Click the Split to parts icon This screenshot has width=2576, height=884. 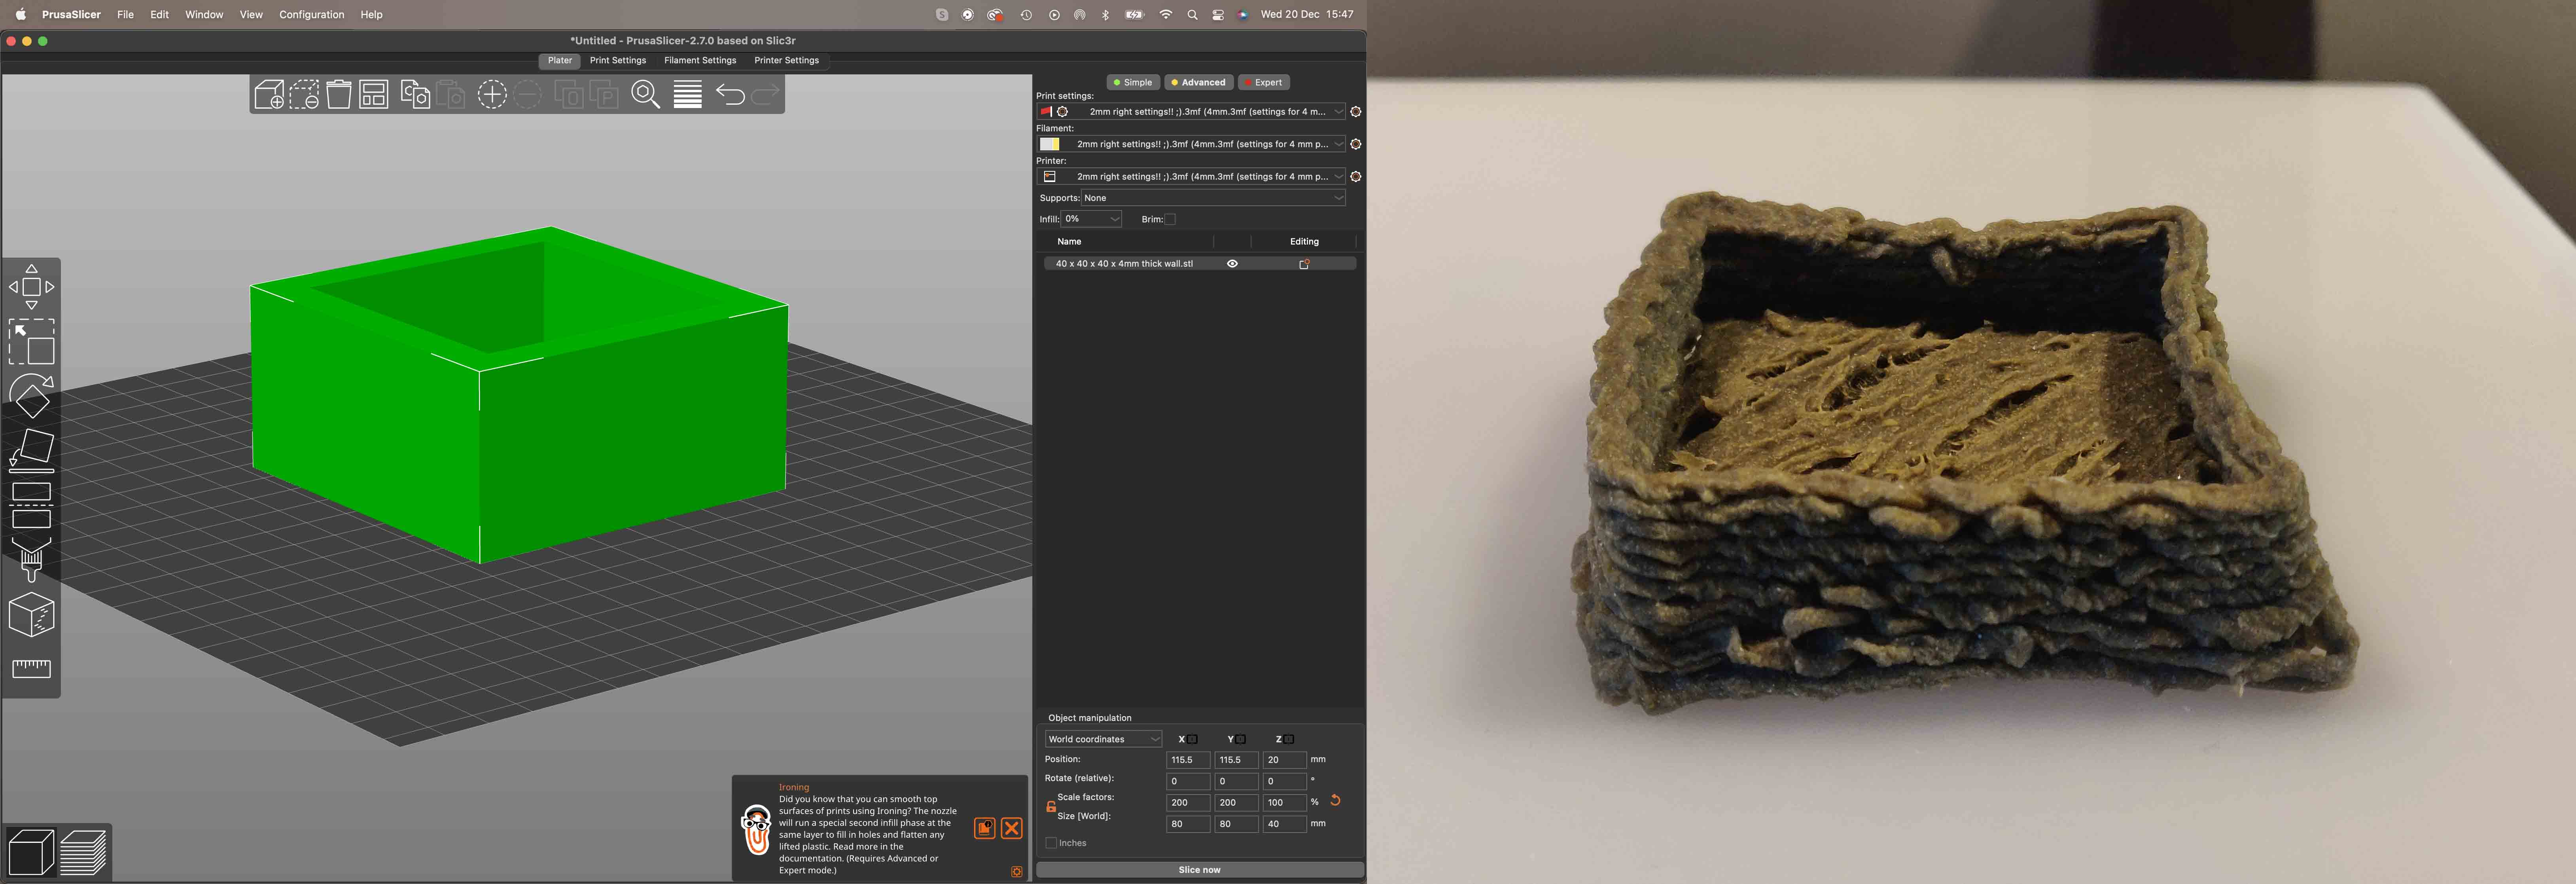click(604, 95)
